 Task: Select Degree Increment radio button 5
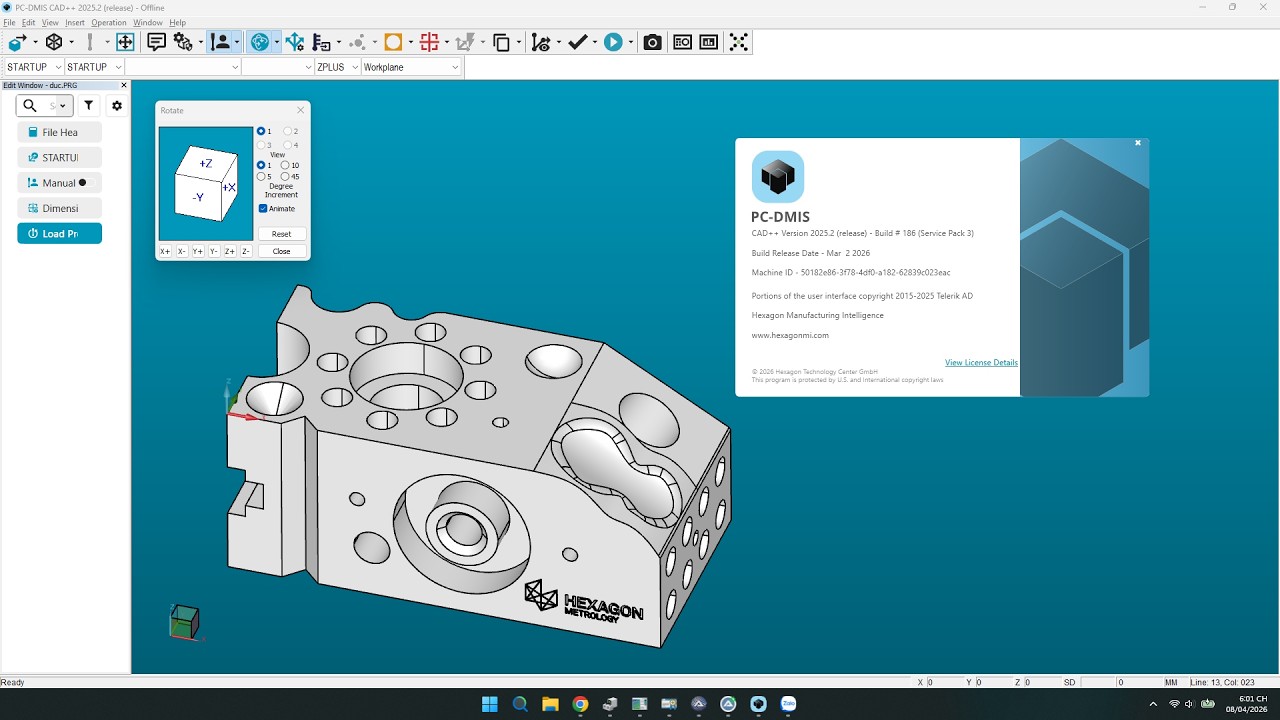click(261, 177)
